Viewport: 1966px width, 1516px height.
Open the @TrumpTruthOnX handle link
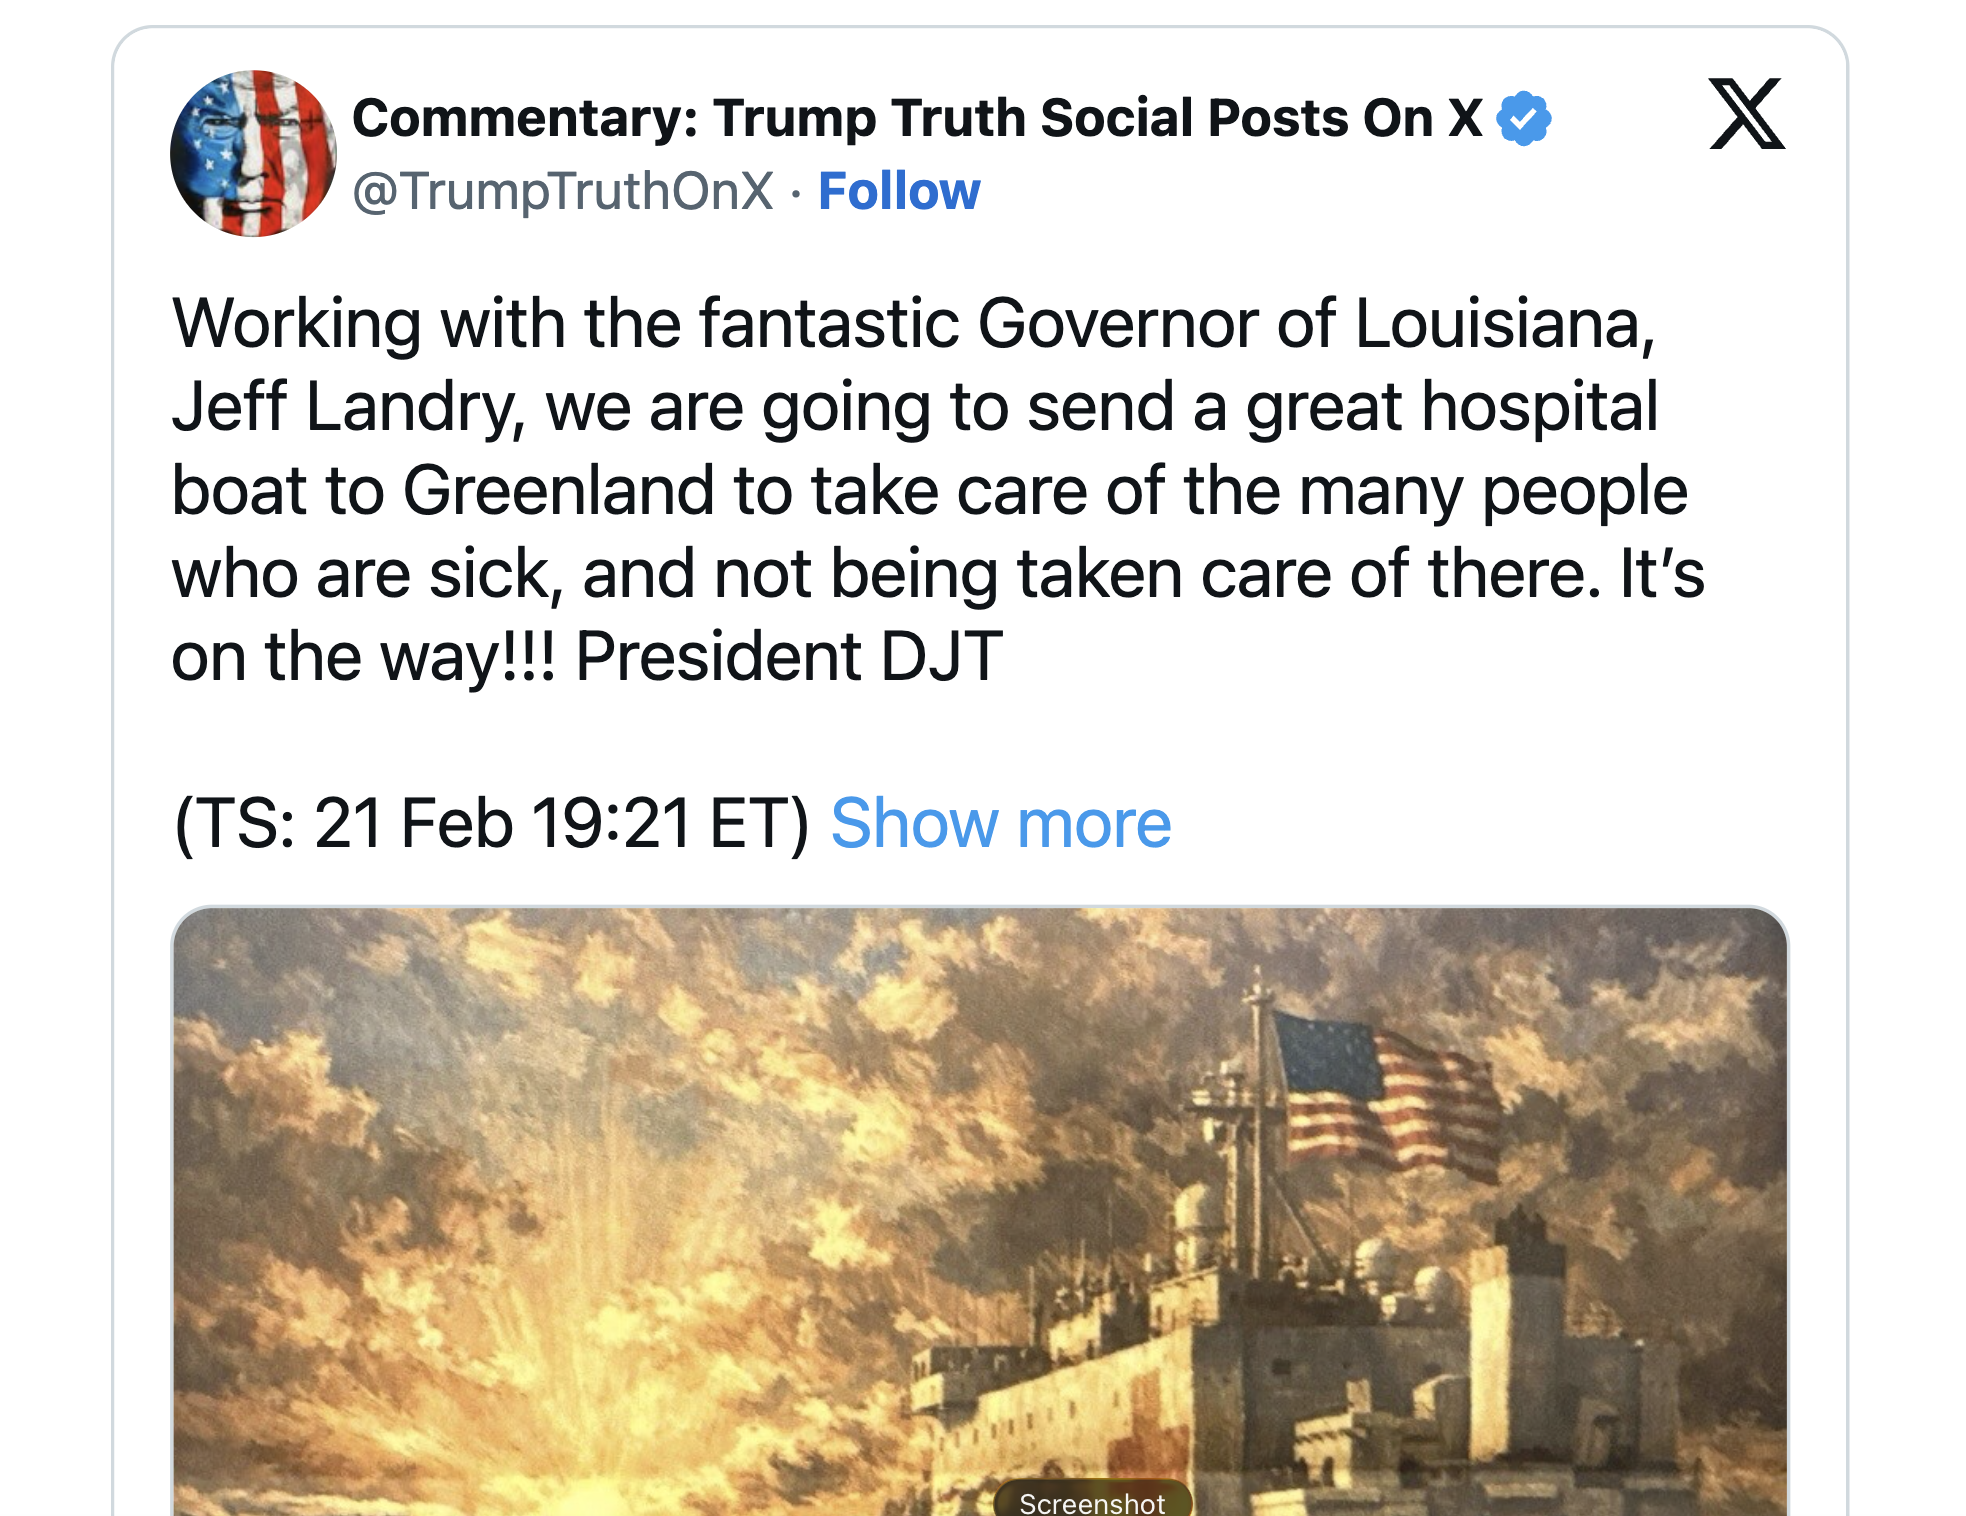pos(563,191)
